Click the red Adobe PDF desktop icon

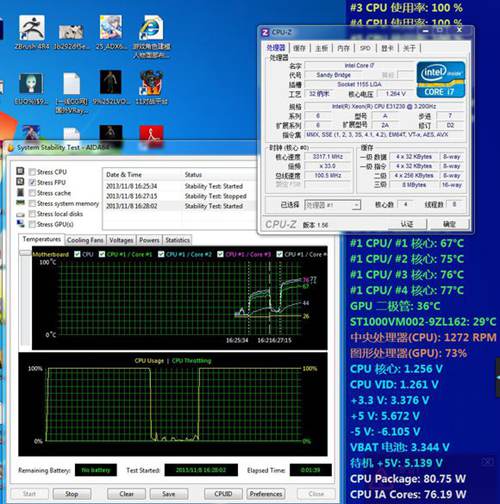(x=151, y=136)
